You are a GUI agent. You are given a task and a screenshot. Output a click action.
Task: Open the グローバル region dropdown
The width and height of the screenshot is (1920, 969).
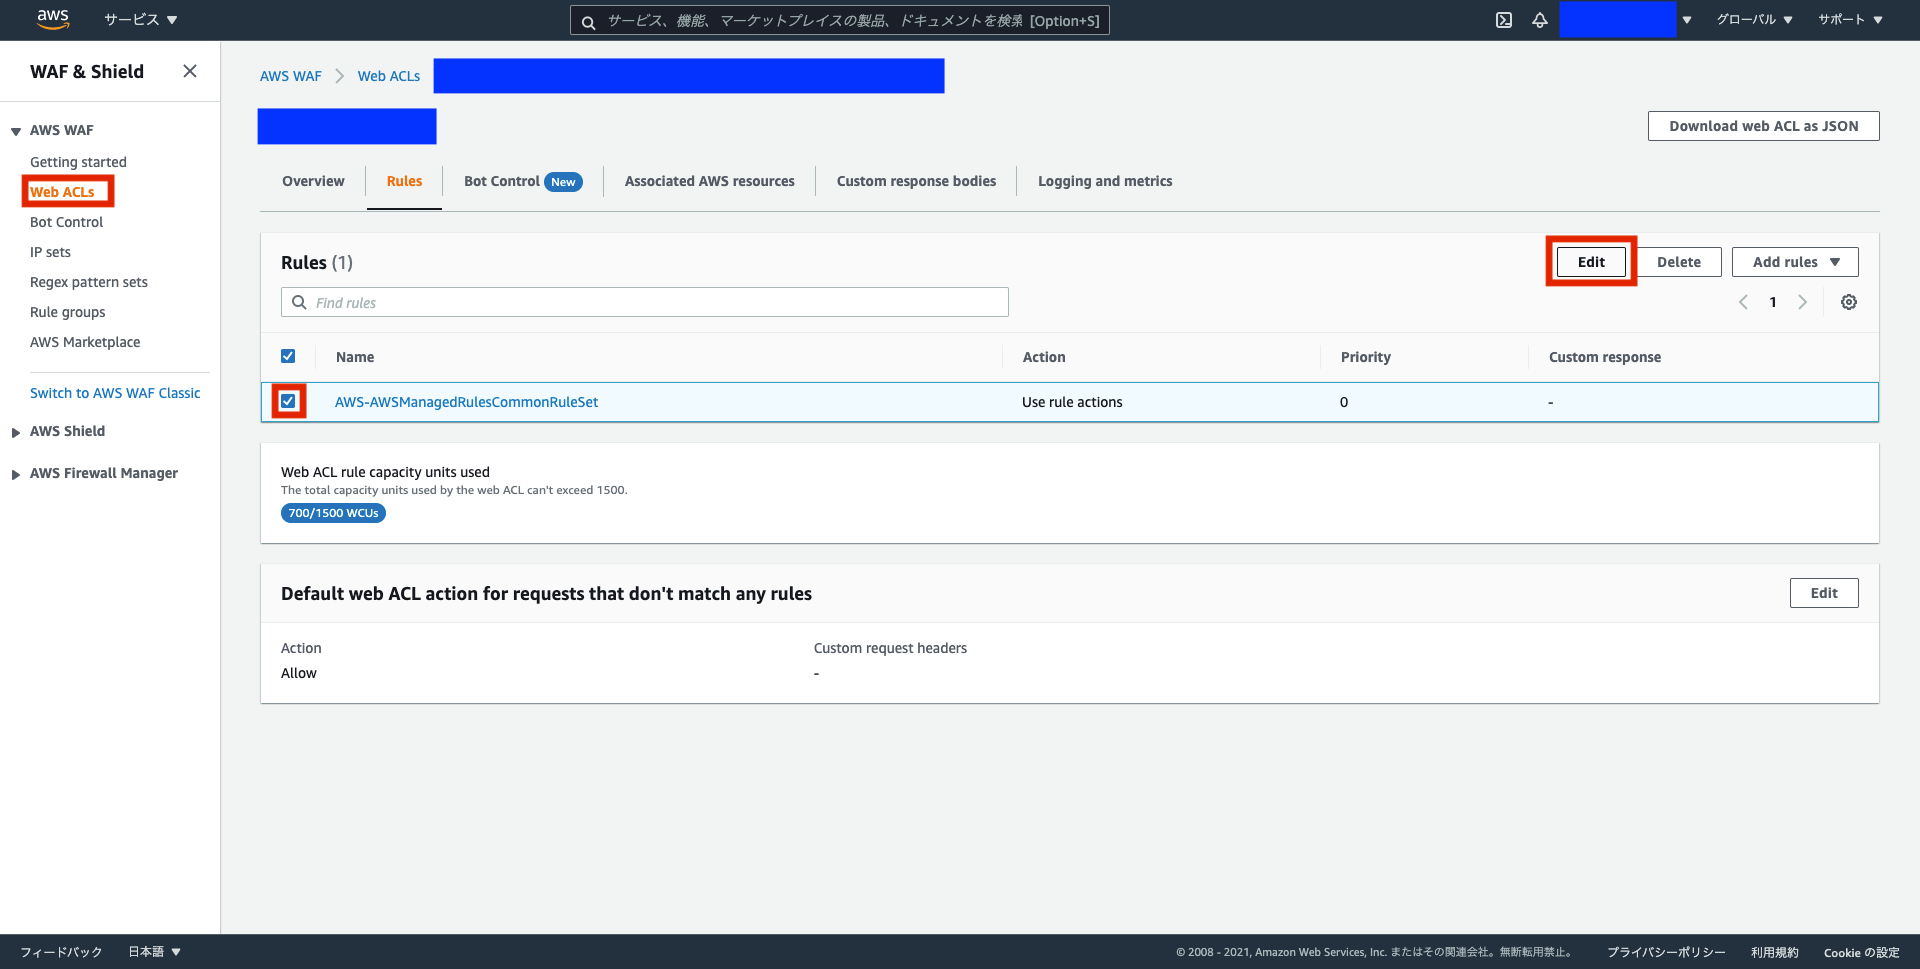click(x=1754, y=19)
